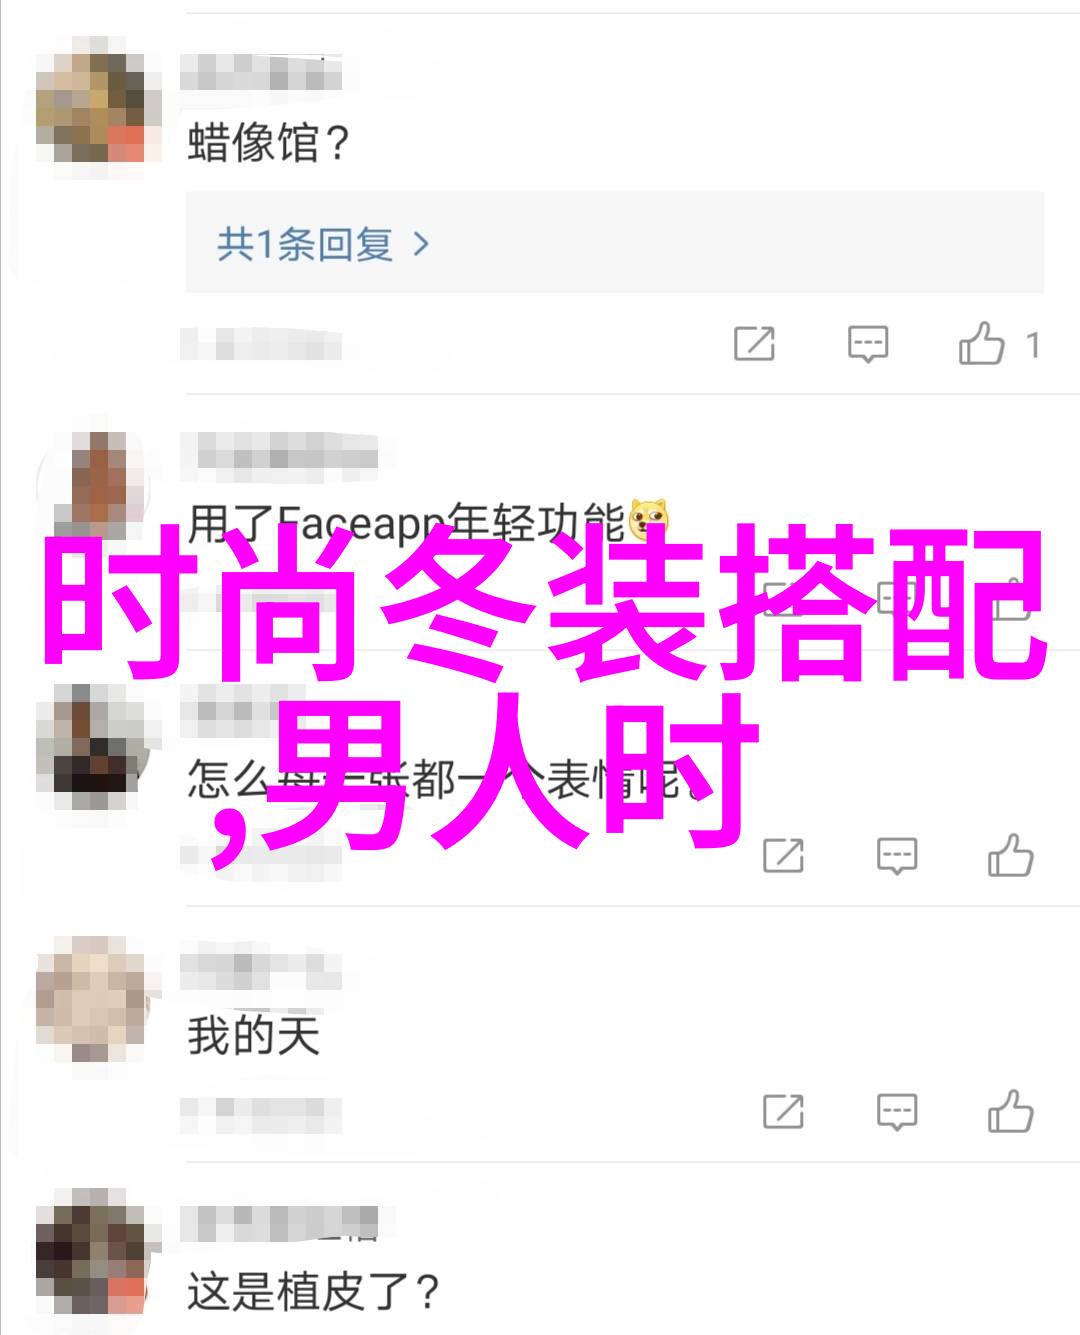Toggle like on 怎么每张都一个表情 comment
1080x1335 pixels.
(x=1010, y=855)
